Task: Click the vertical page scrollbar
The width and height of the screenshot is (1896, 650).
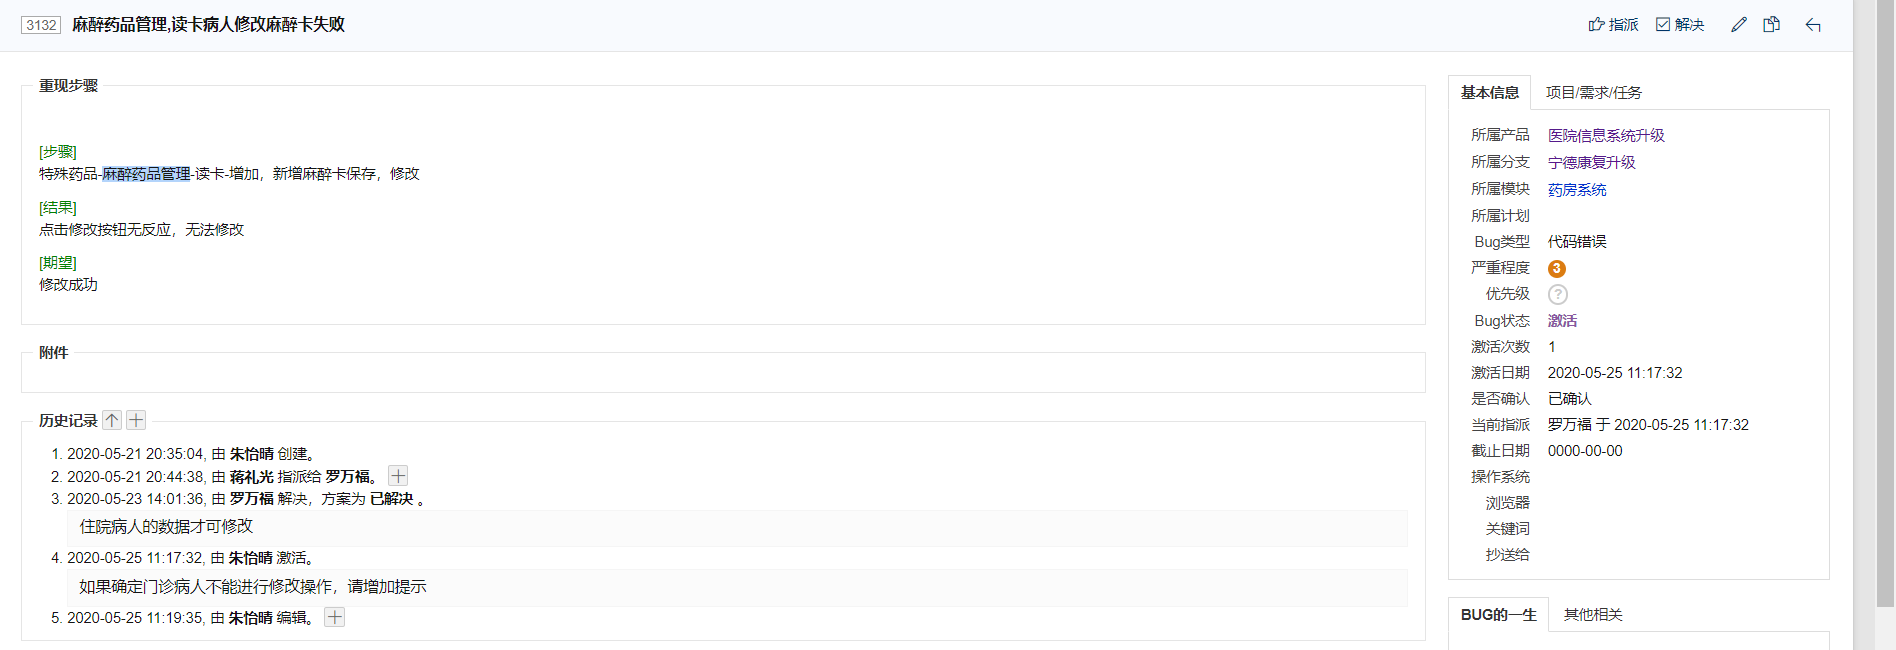Action: tap(1885, 300)
